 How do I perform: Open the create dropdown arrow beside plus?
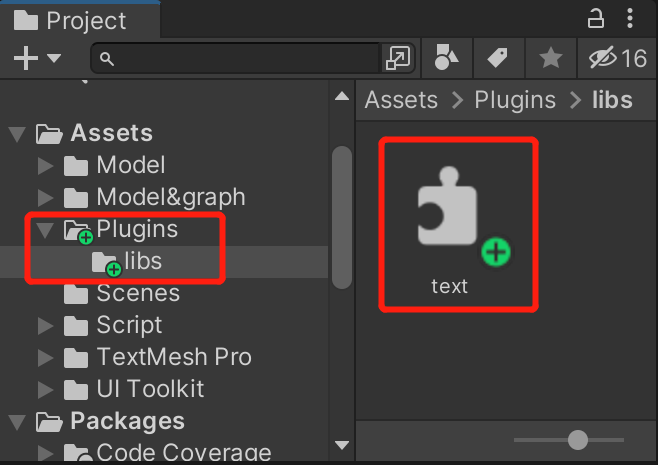54,57
